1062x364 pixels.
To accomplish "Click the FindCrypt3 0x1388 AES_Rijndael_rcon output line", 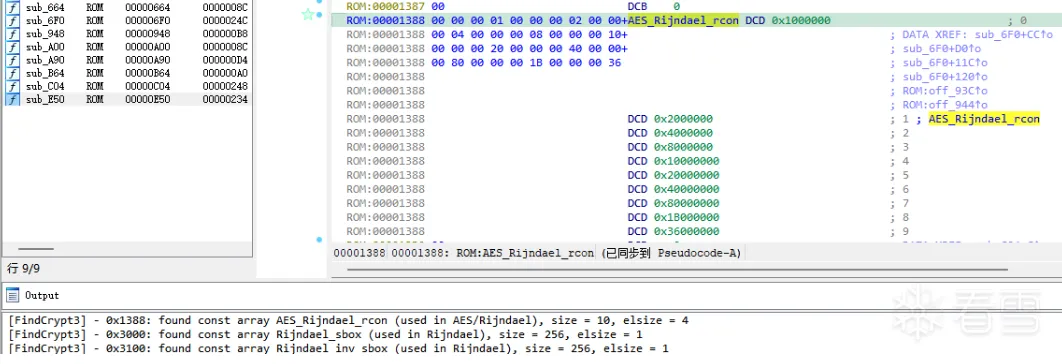I will tap(348, 320).
